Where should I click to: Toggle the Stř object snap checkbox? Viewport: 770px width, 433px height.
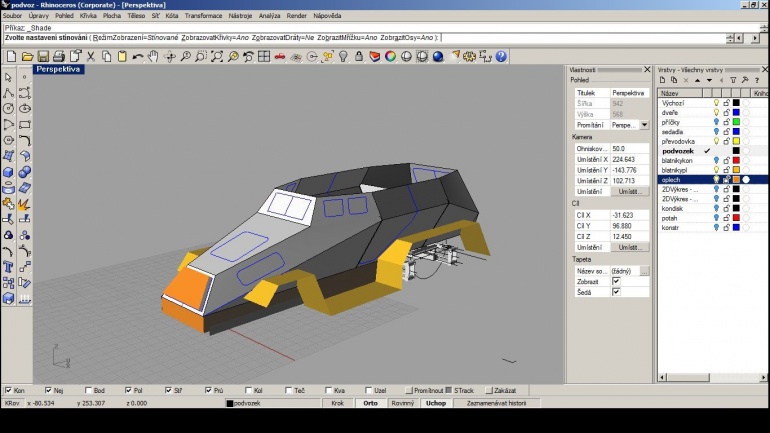[168, 390]
